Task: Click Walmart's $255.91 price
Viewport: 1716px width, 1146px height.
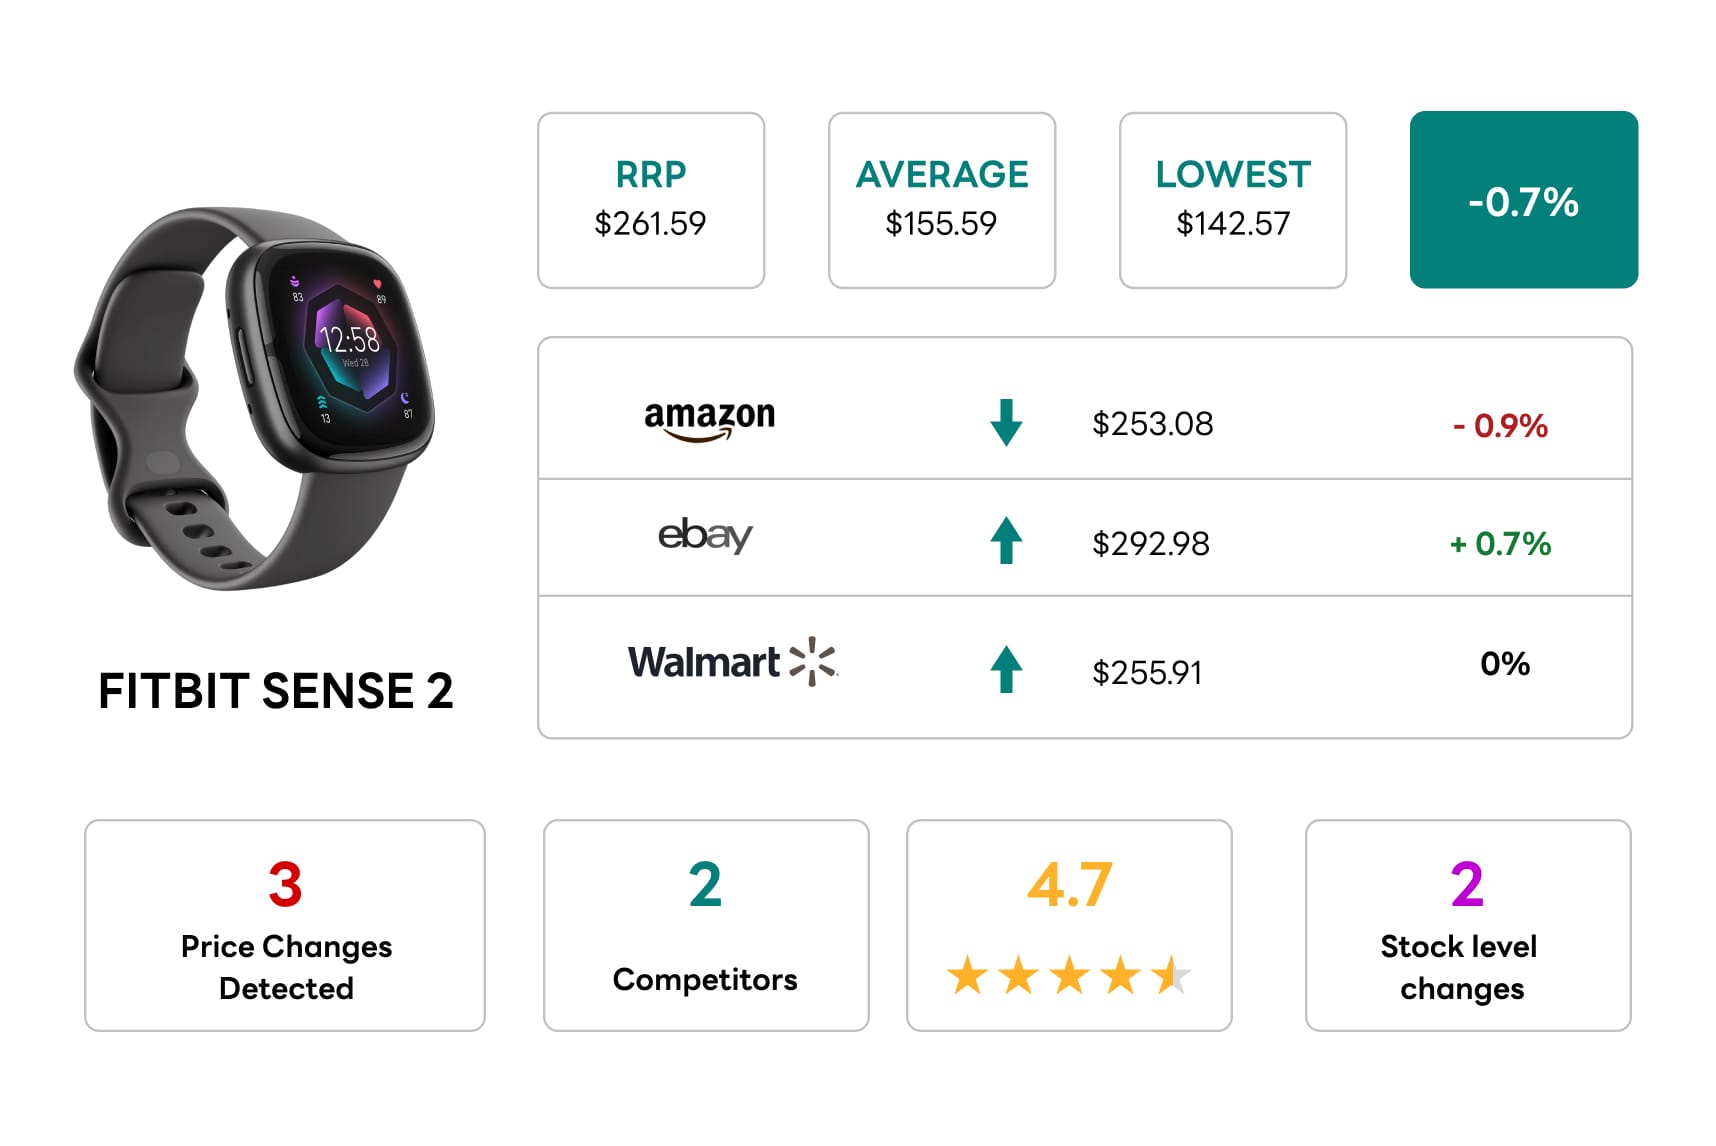Action: (x=1147, y=673)
